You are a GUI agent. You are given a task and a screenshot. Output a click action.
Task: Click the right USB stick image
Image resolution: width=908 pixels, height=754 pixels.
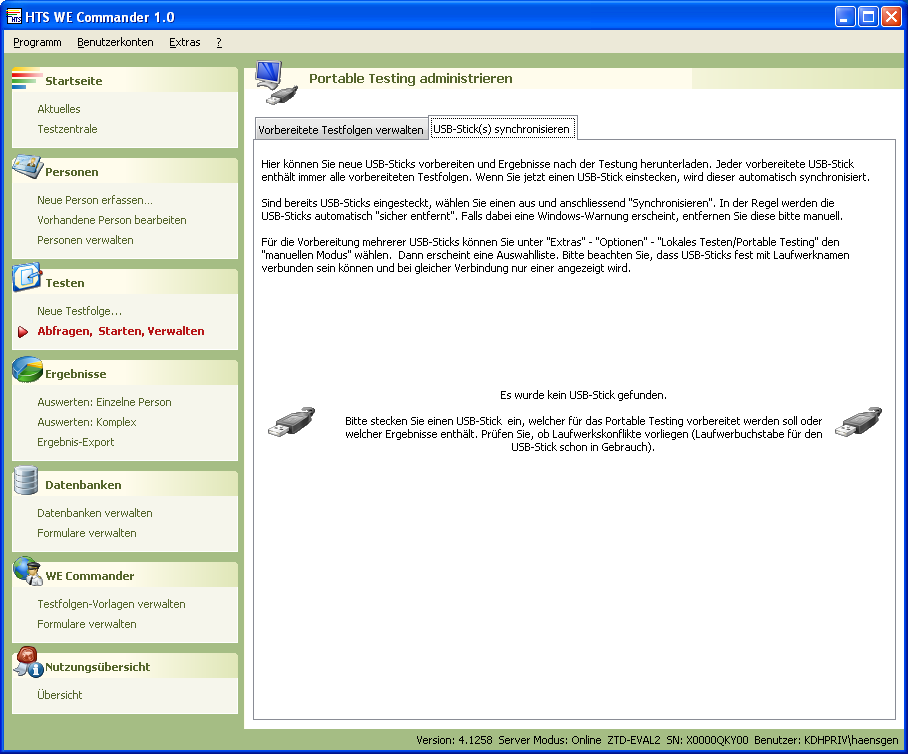(x=858, y=422)
